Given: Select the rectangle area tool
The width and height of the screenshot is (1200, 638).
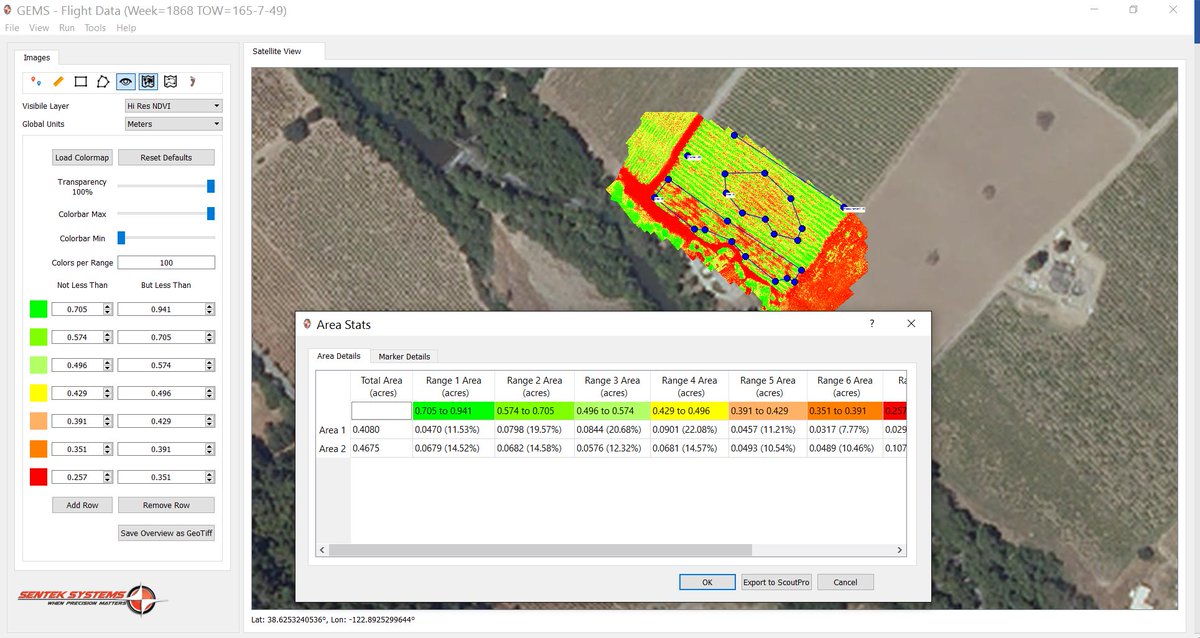Looking at the screenshot, I should click(80, 82).
